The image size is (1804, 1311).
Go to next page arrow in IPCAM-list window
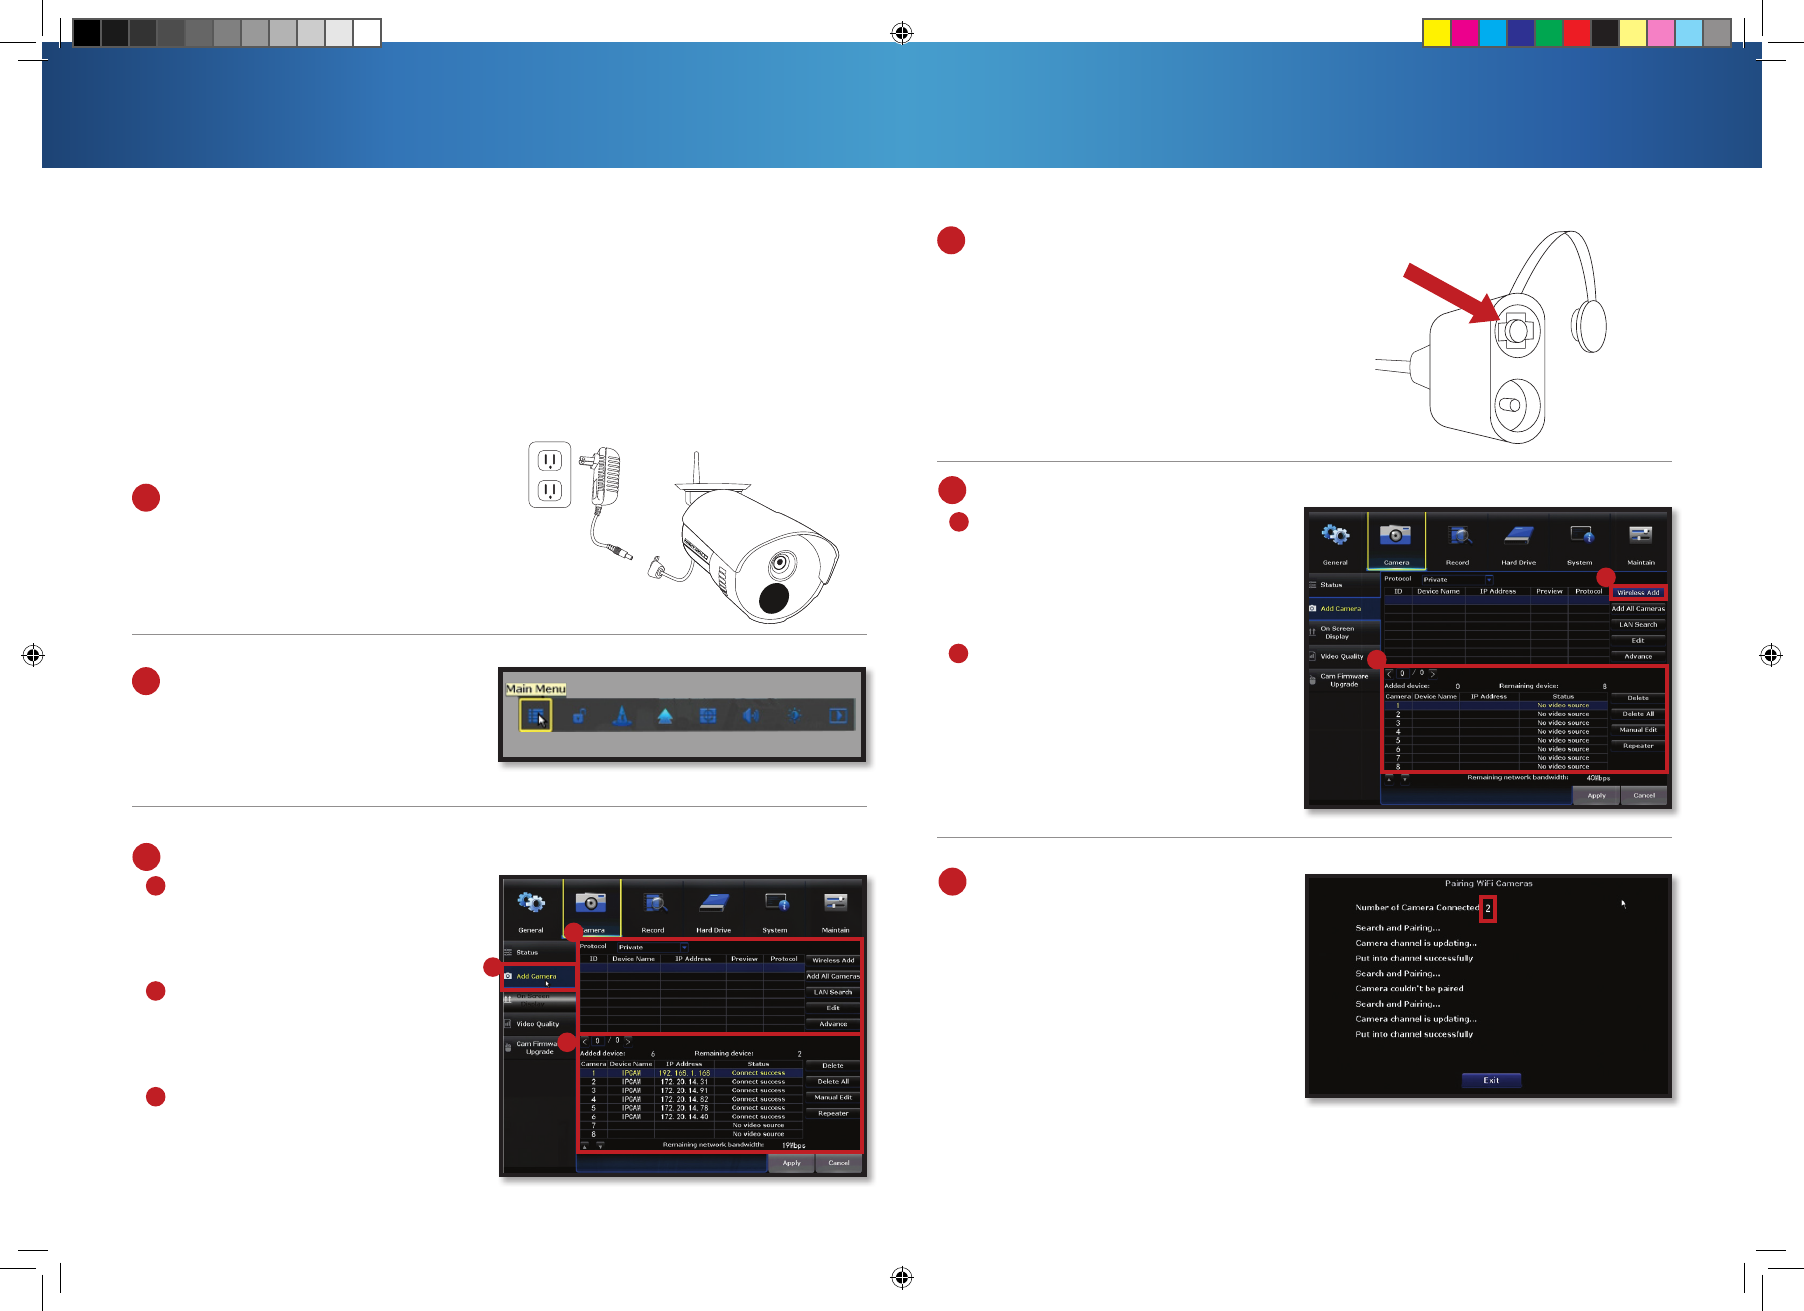click(628, 1041)
